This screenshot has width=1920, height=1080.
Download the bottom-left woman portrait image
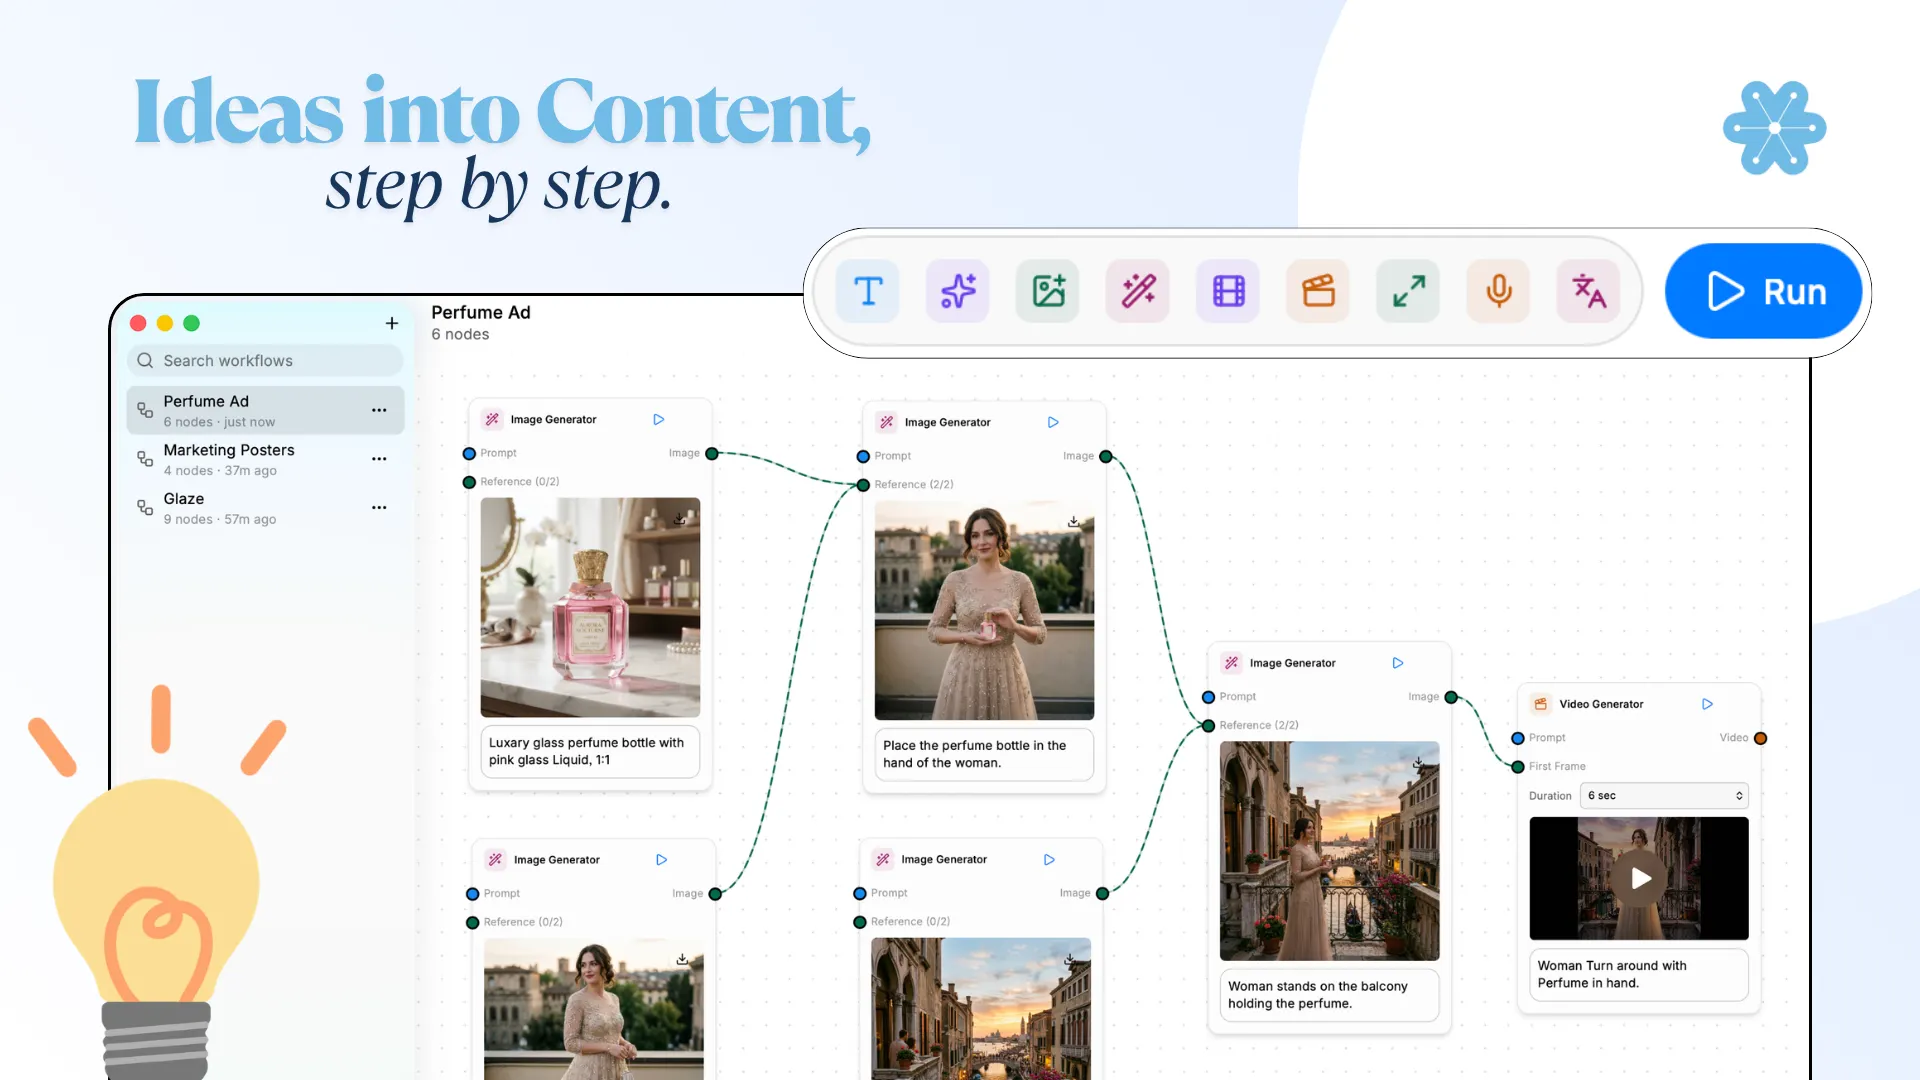683,960
